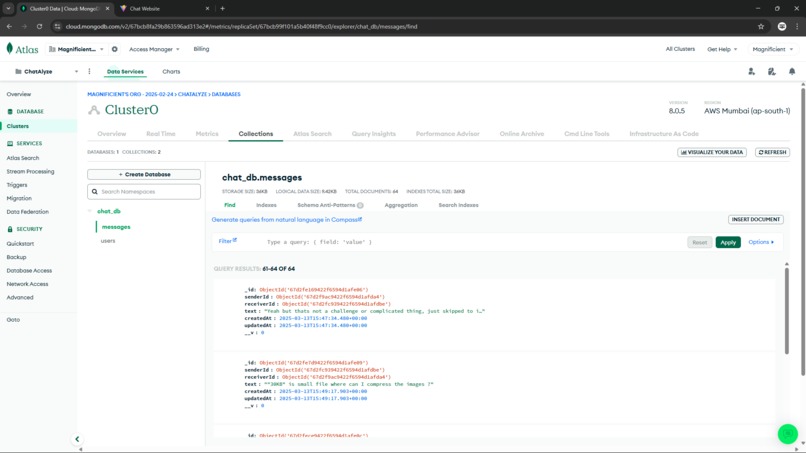
Task: Go to All Clusters
Action: coord(680,49)
